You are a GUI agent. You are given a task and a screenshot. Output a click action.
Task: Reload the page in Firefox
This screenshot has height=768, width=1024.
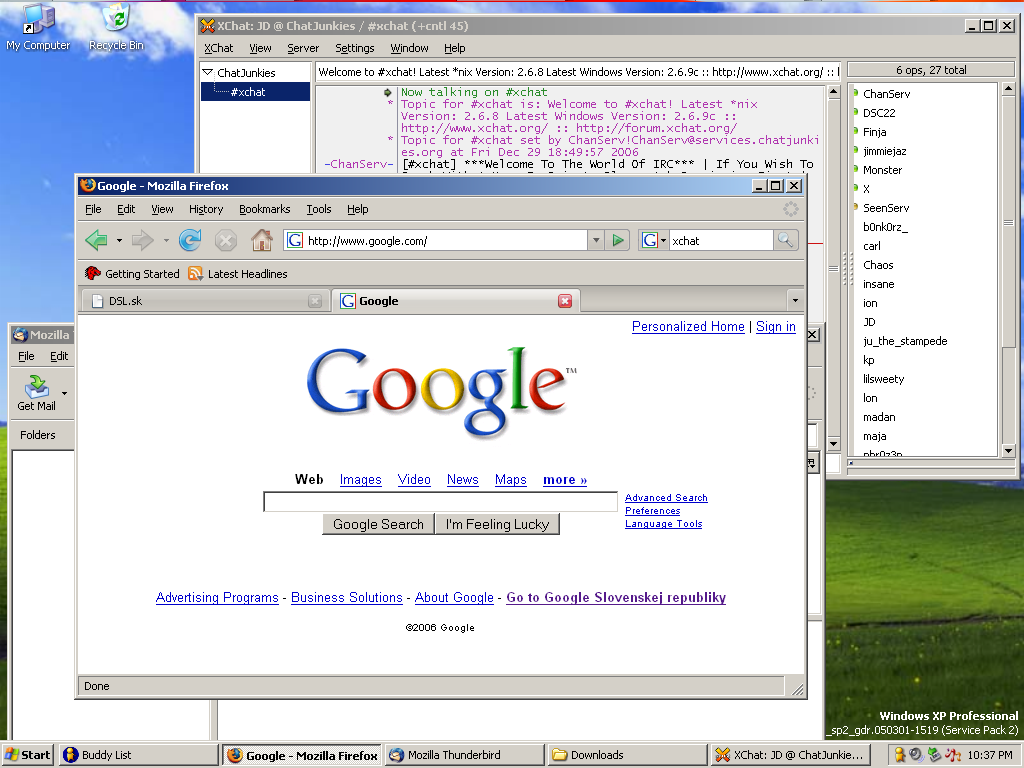click(190, 240)
